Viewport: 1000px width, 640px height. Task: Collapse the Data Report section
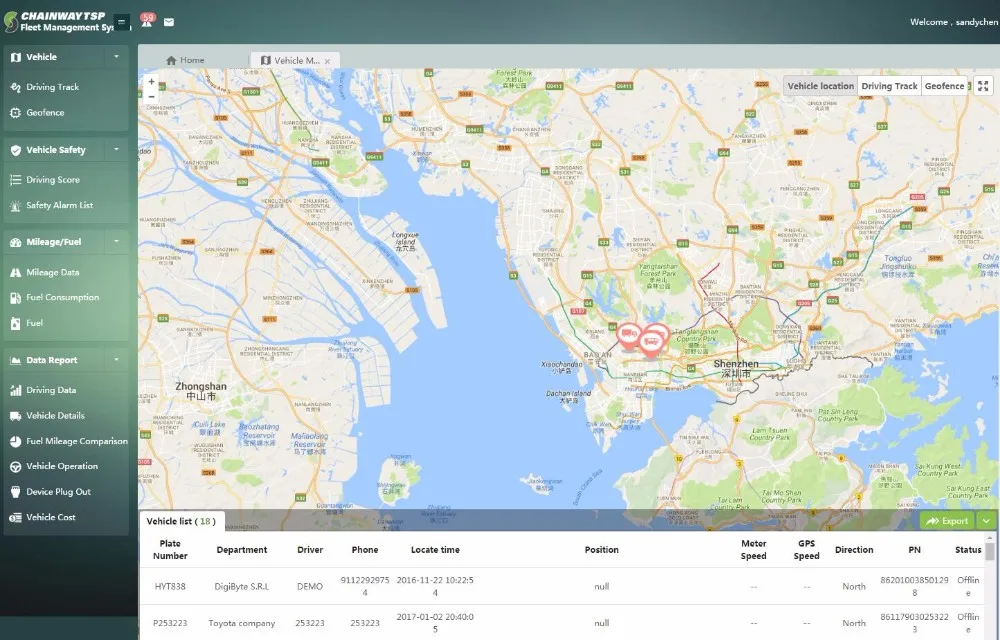[117, 360]
